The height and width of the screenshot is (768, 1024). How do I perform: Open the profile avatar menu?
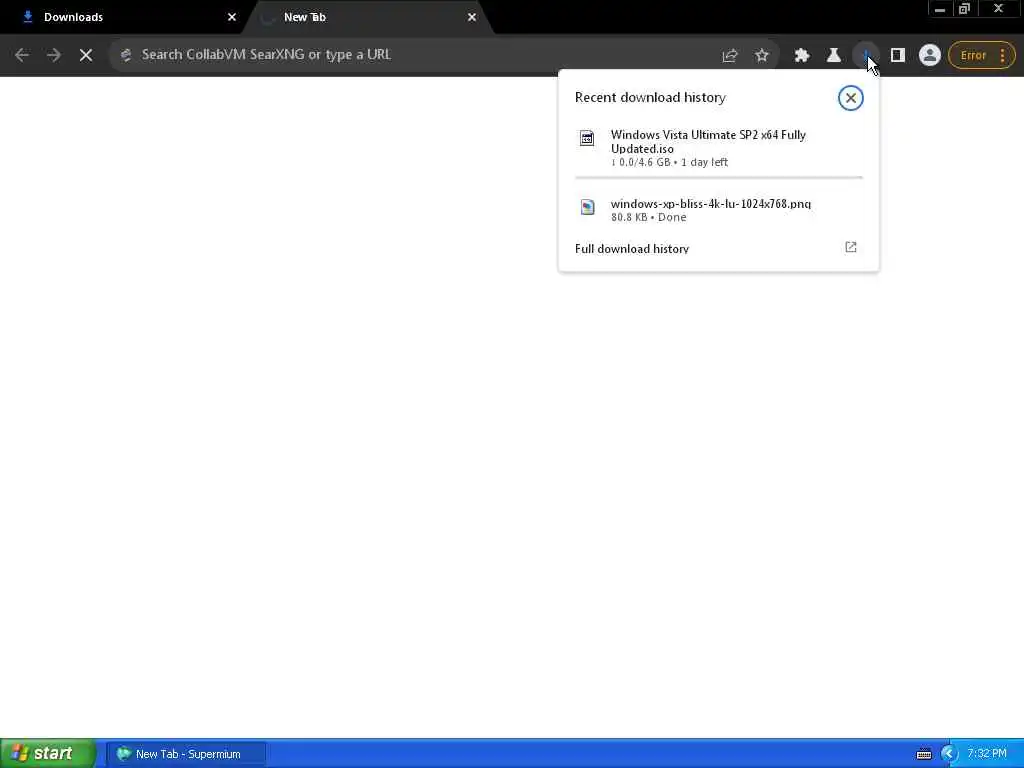[x=929, y=56]
